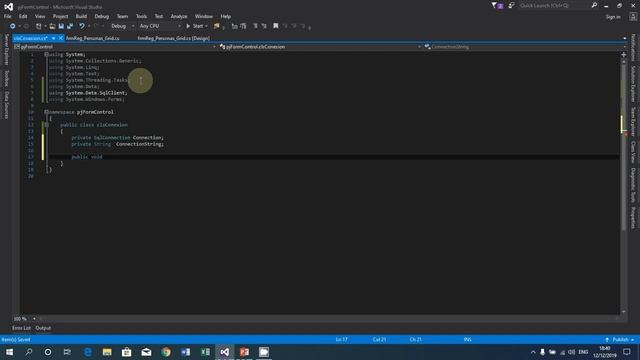Screen dimensions: 640x360
Task: Open the active files list arrow at tab strip end
Action: click(624, 38)
